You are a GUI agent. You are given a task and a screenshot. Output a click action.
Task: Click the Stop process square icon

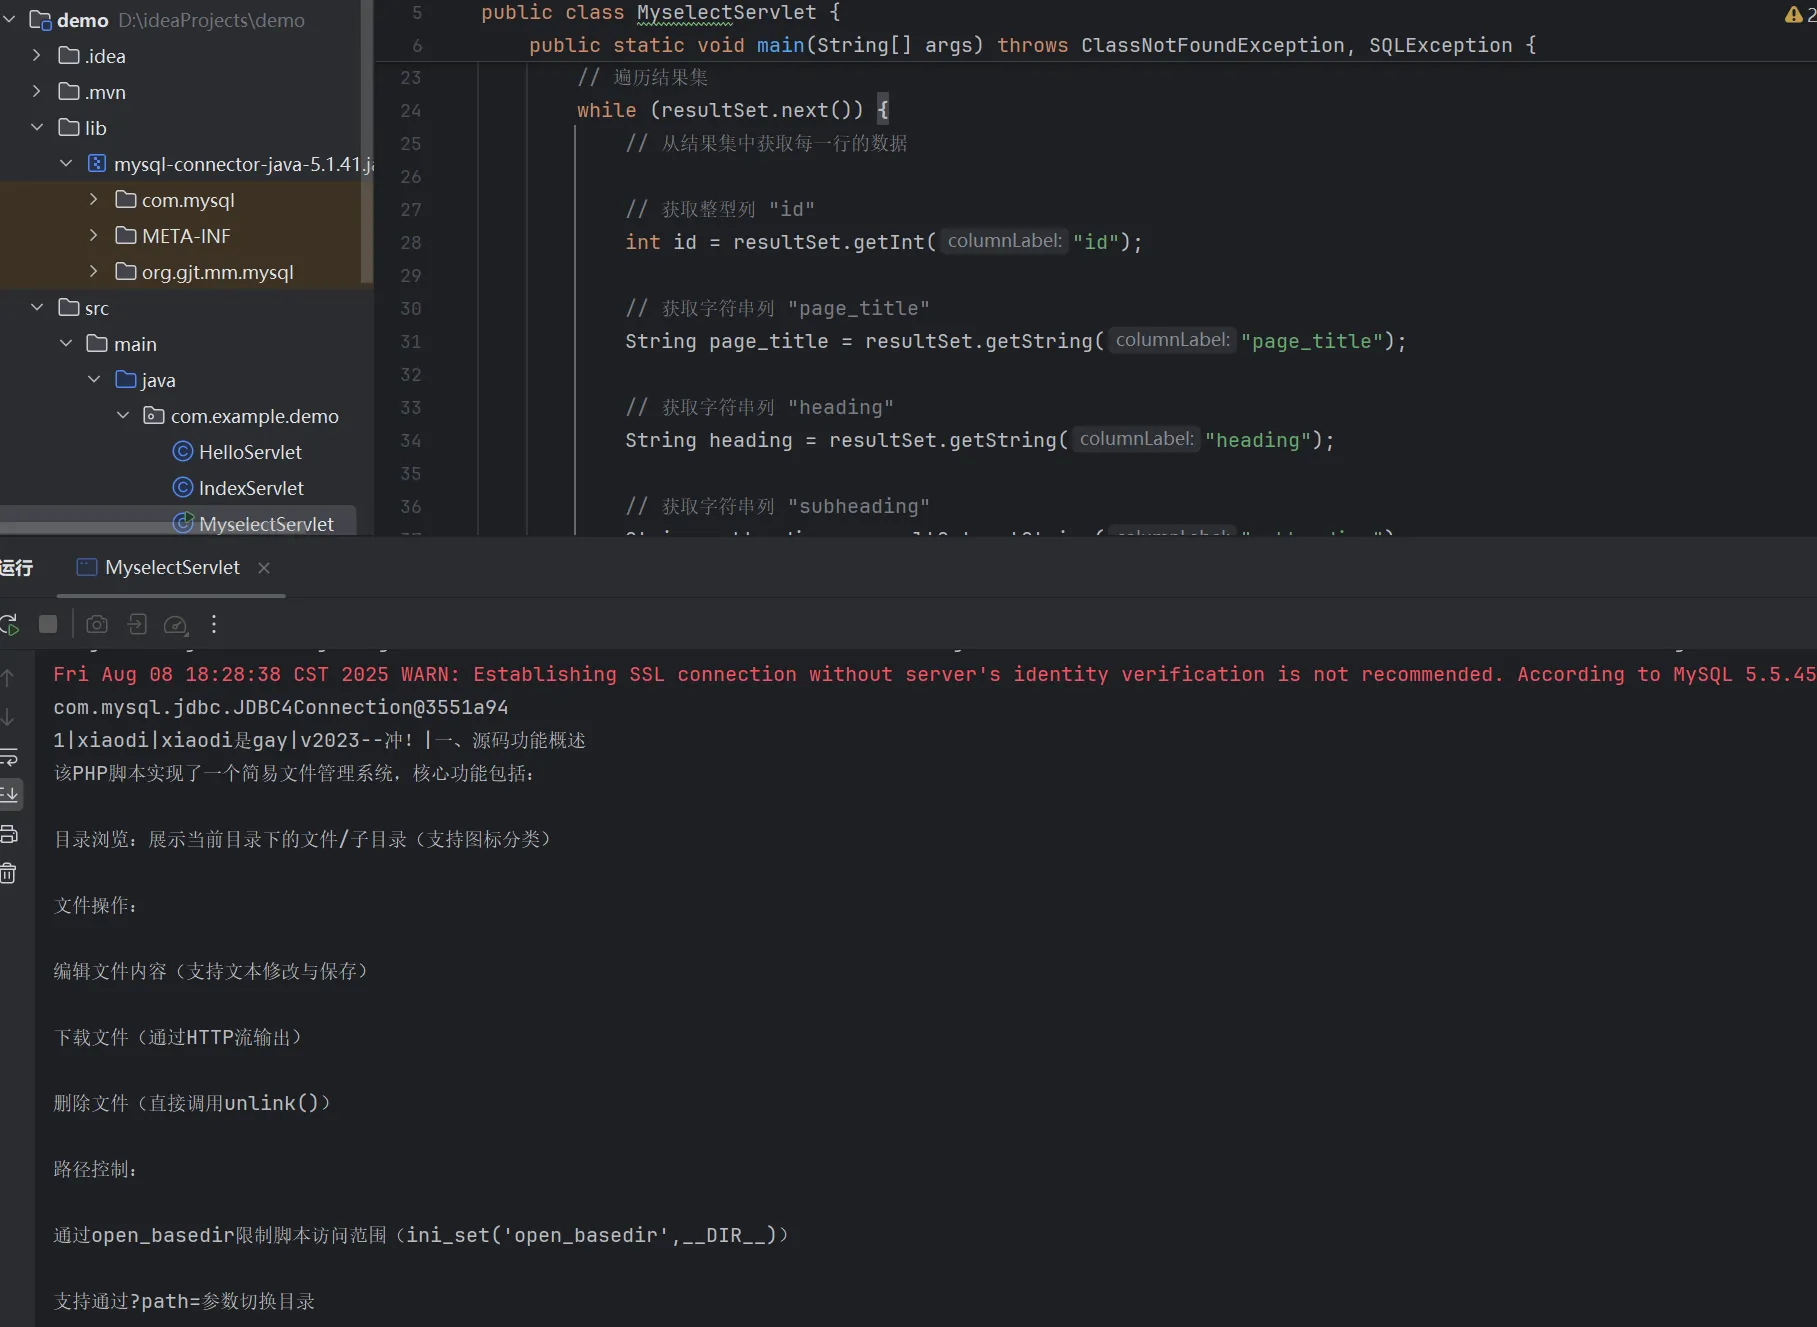(48, 625)
